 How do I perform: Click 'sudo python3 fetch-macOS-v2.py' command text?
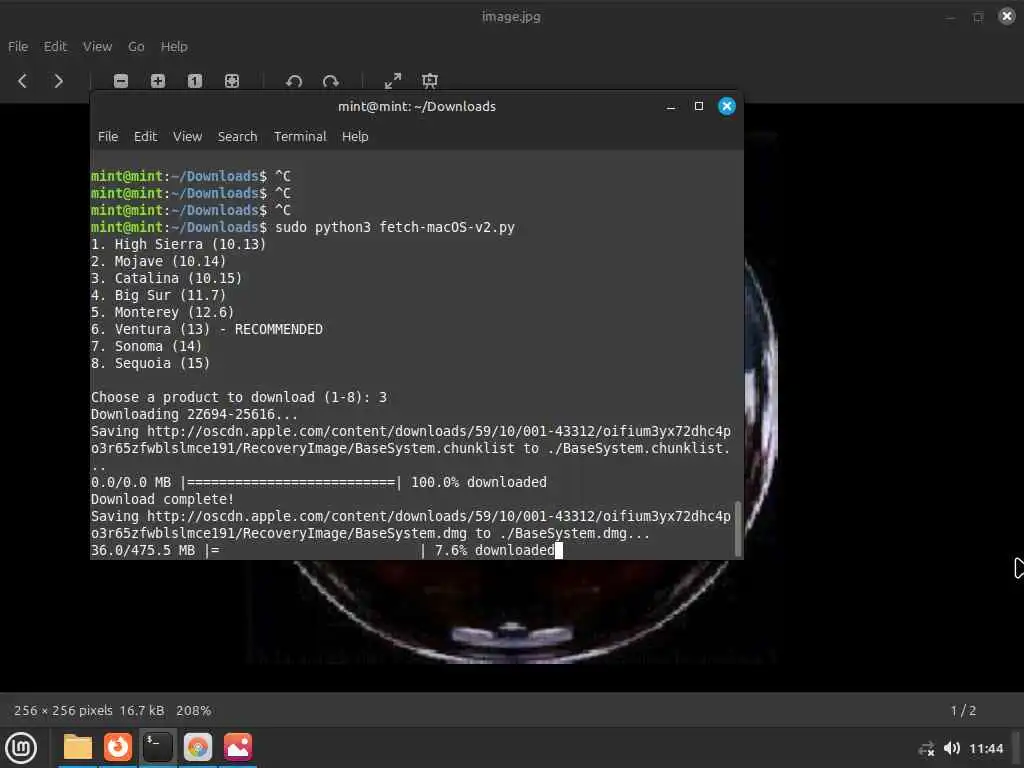(x=394, y=227)
